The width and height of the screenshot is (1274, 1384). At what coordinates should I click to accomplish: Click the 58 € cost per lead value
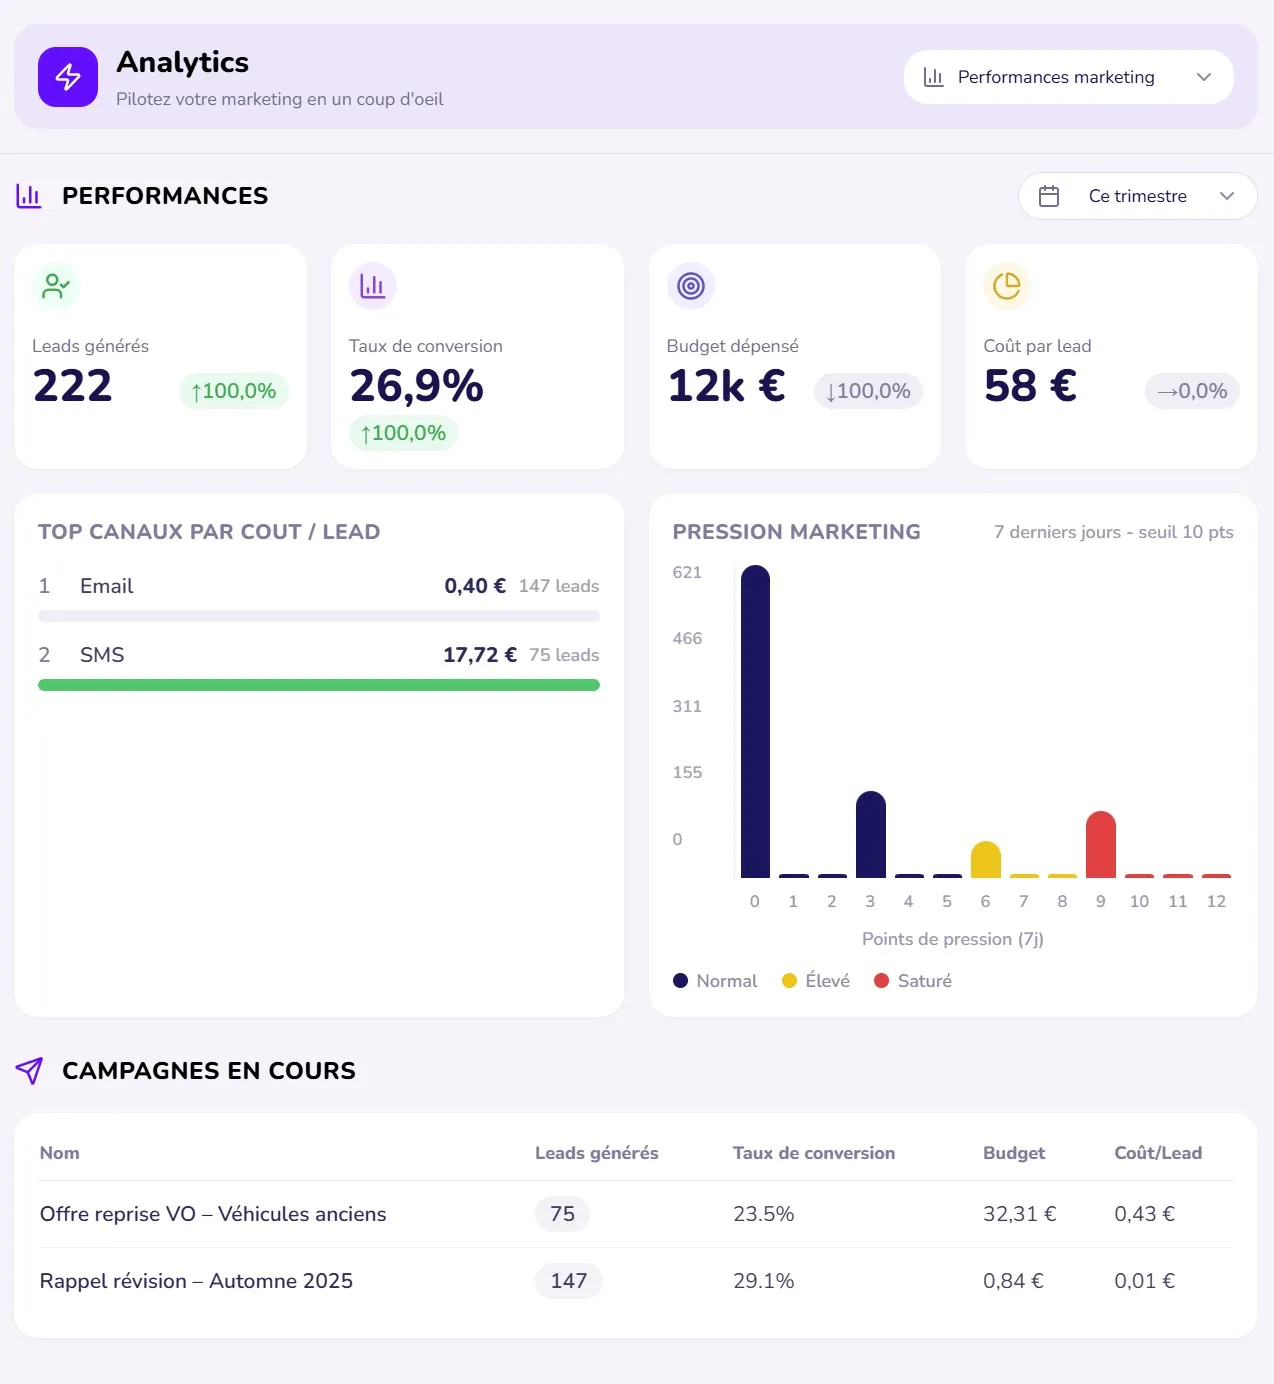[x=1030, y=386]
